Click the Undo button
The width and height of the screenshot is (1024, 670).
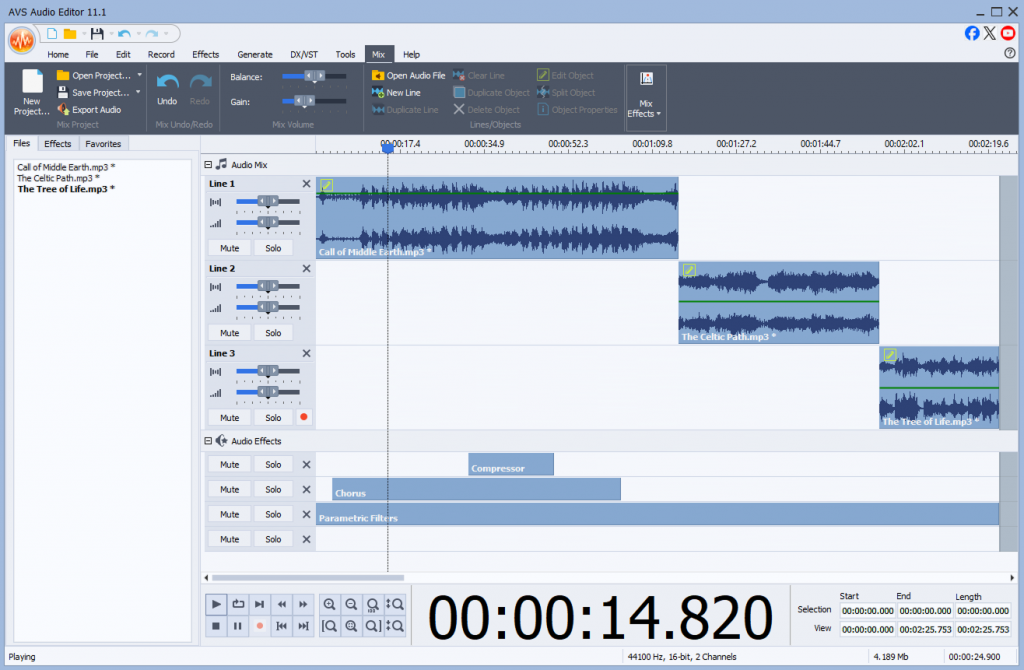coord(167,88)
